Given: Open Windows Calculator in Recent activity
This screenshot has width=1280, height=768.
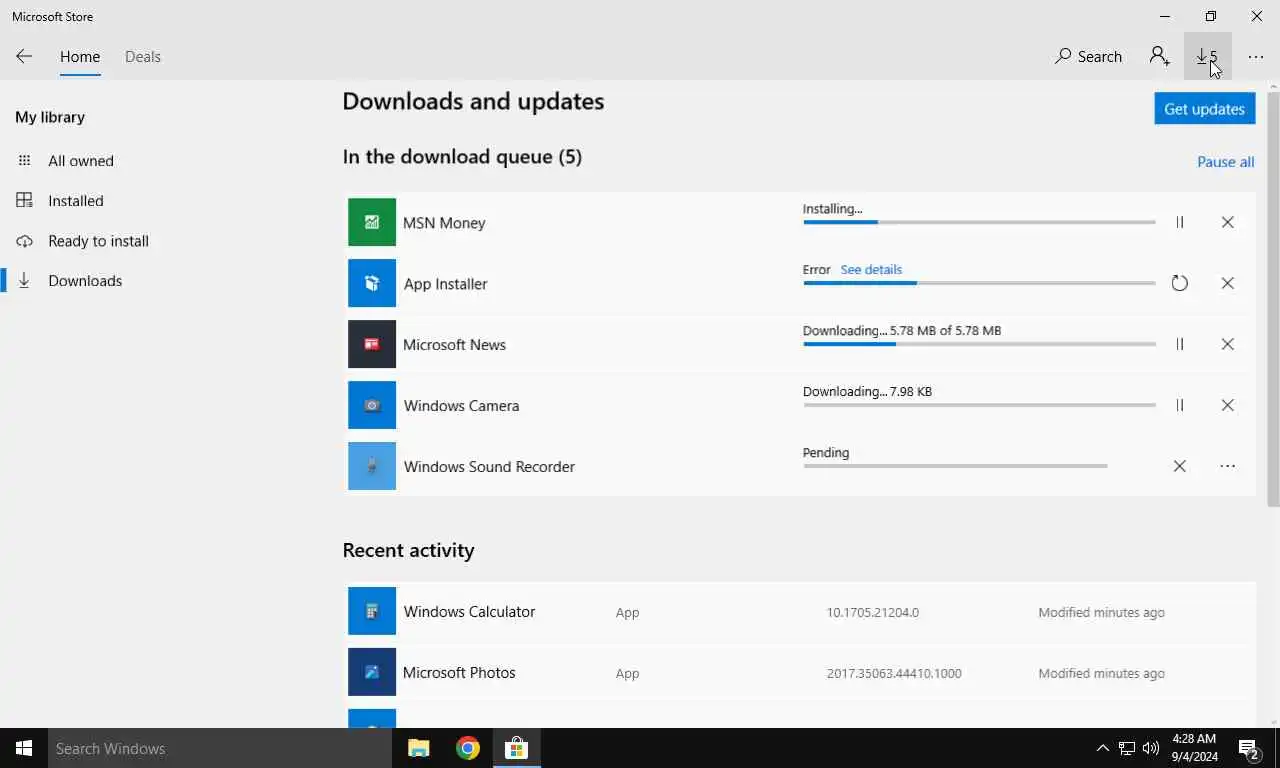Looking at the screenshot, I should tap(799, 611).
